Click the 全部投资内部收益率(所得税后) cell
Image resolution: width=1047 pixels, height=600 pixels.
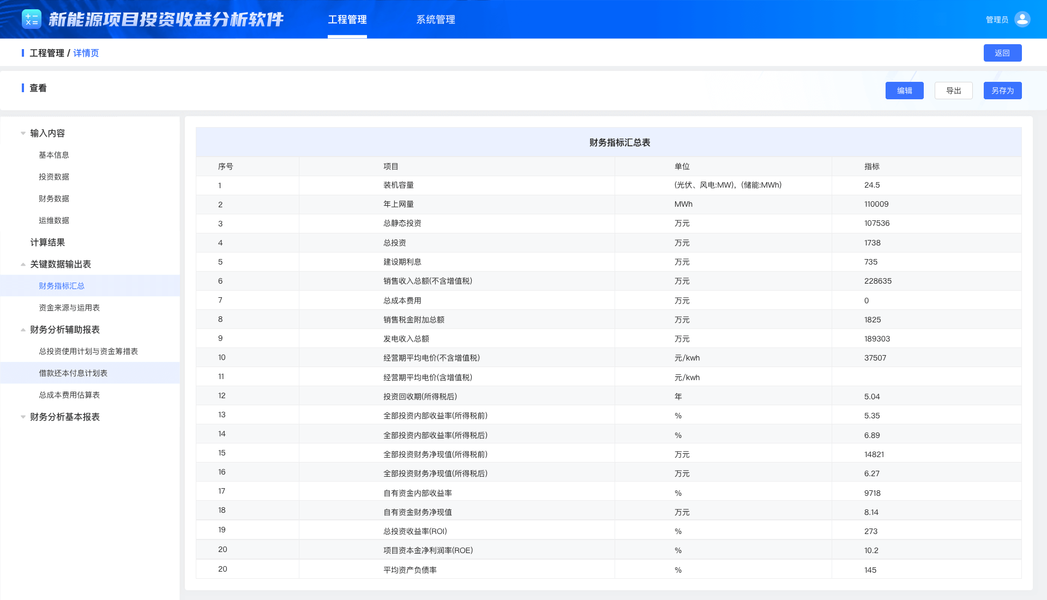[x=435, y=435]
